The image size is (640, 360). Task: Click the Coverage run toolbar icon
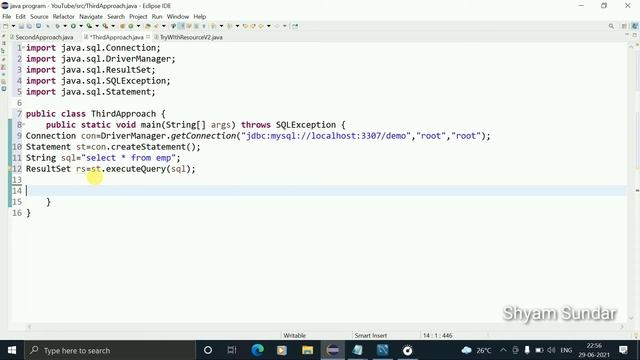pos(89,26)
